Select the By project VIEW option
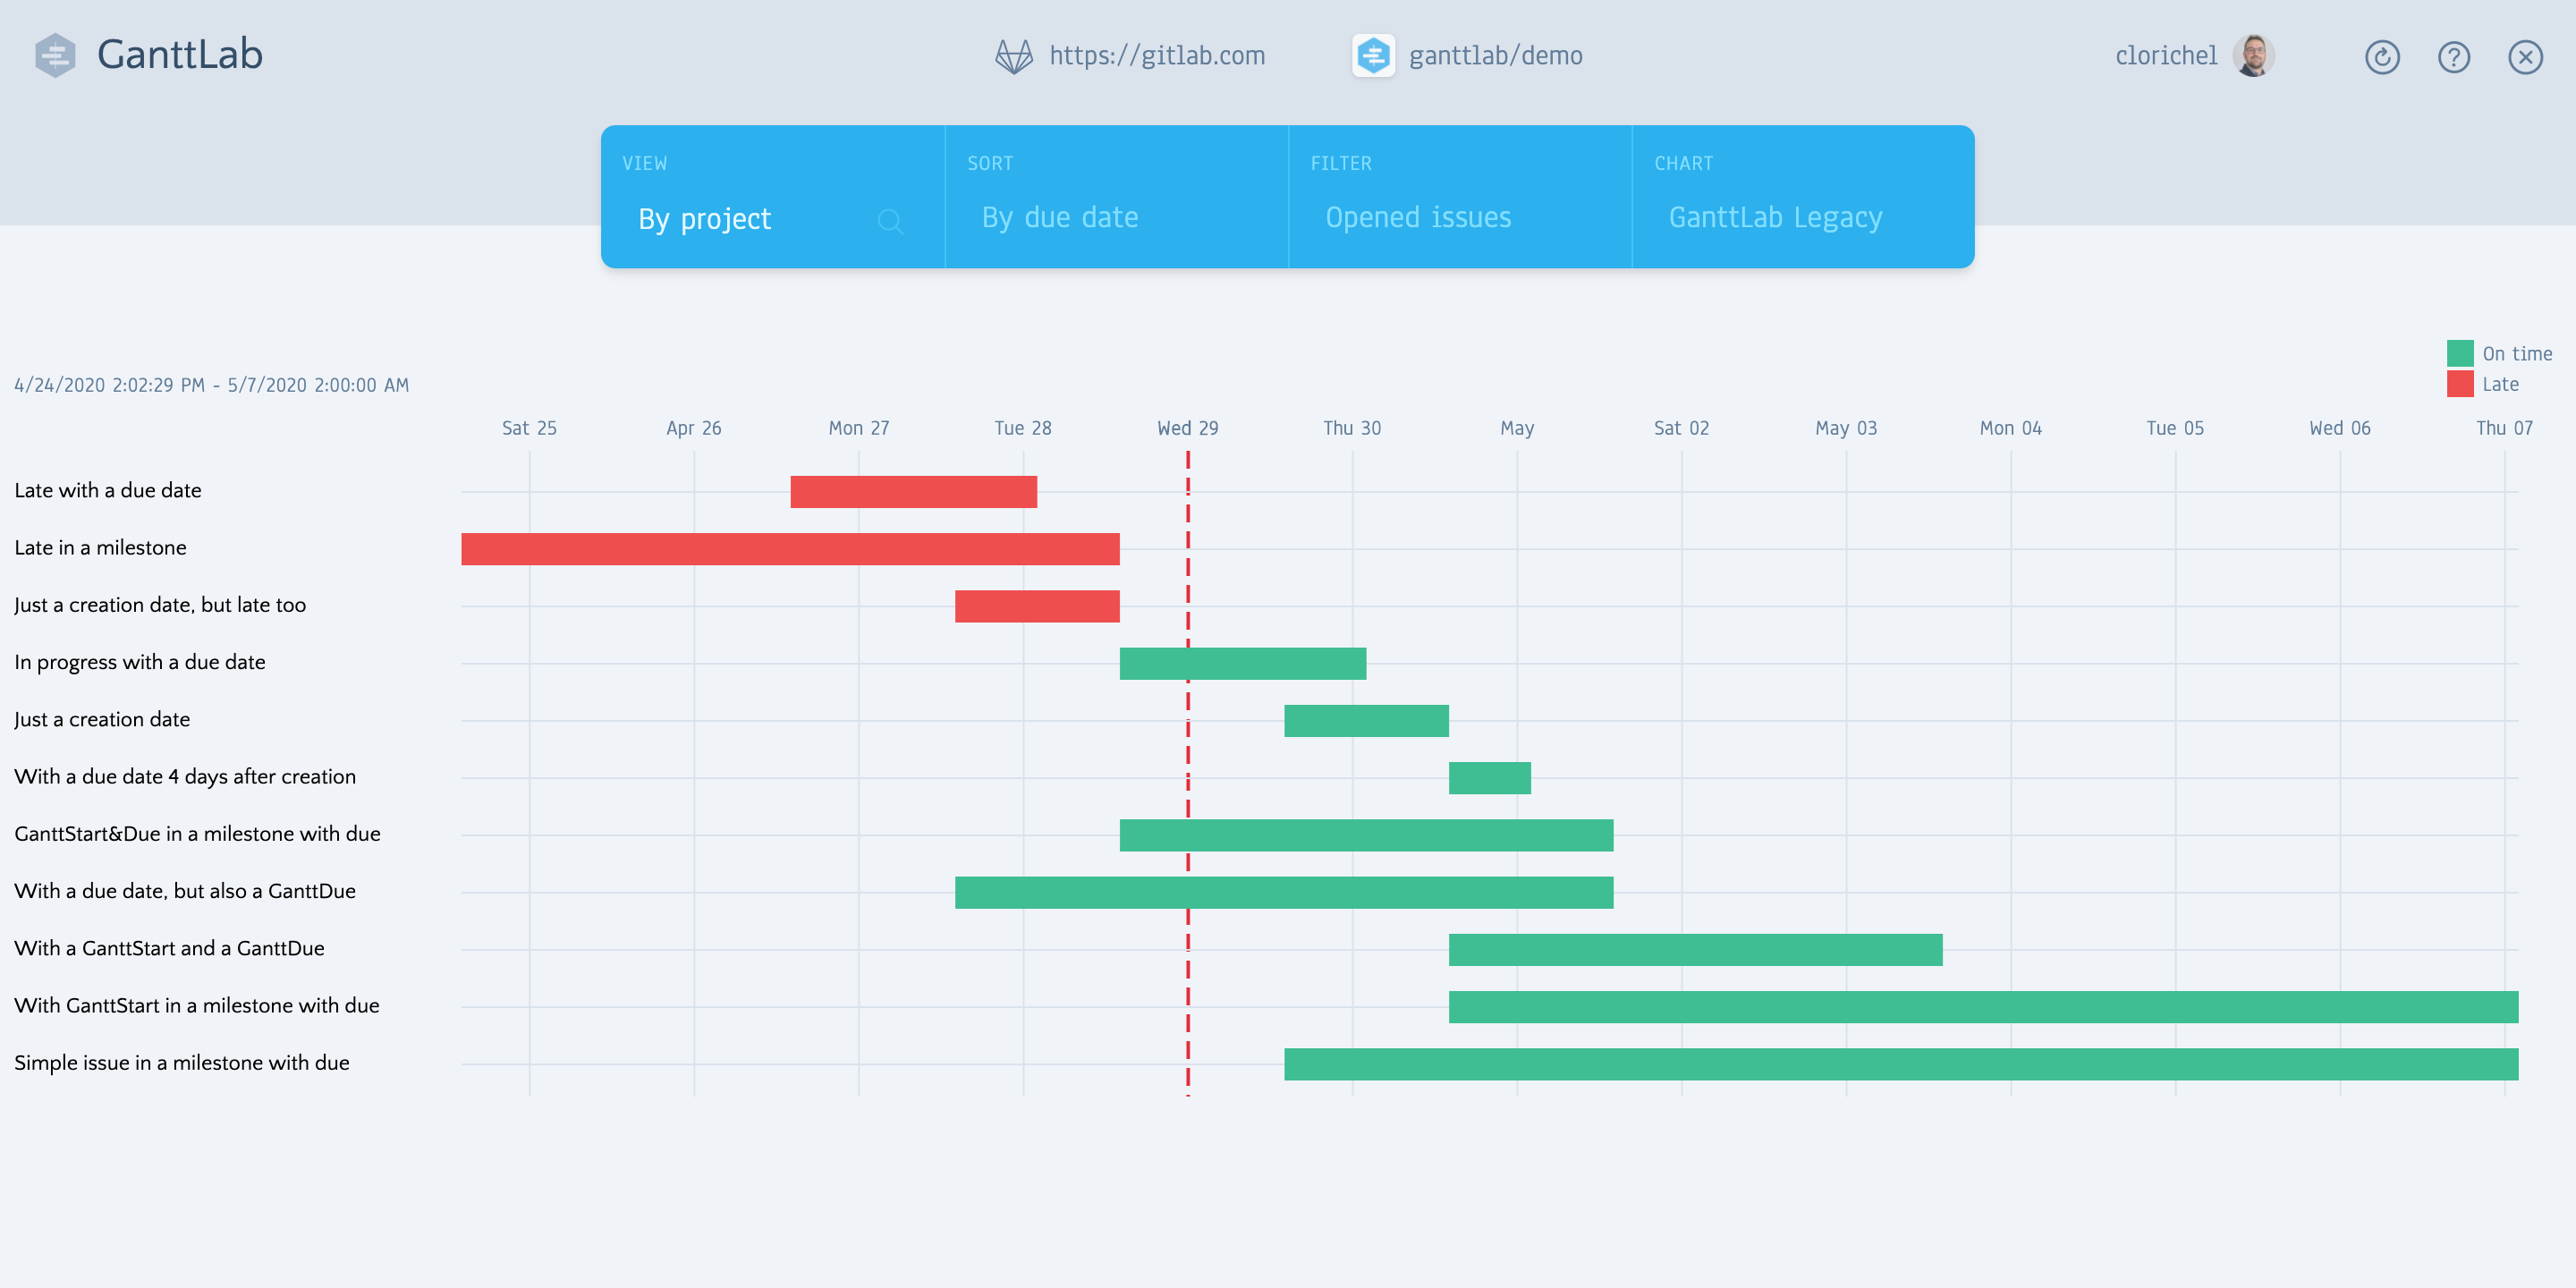Viewport: 2576px width, 1288px height. (703, 216)
